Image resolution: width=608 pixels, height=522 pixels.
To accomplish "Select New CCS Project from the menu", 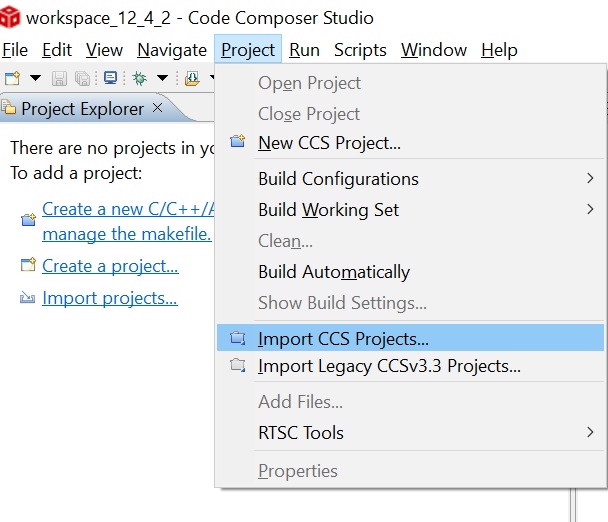I will (329, 143).
